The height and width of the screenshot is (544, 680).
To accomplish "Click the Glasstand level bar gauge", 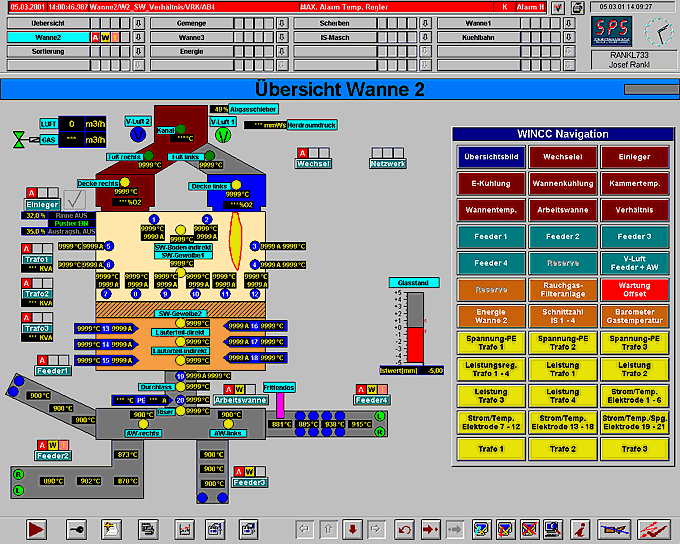I will tap(415, 328).
